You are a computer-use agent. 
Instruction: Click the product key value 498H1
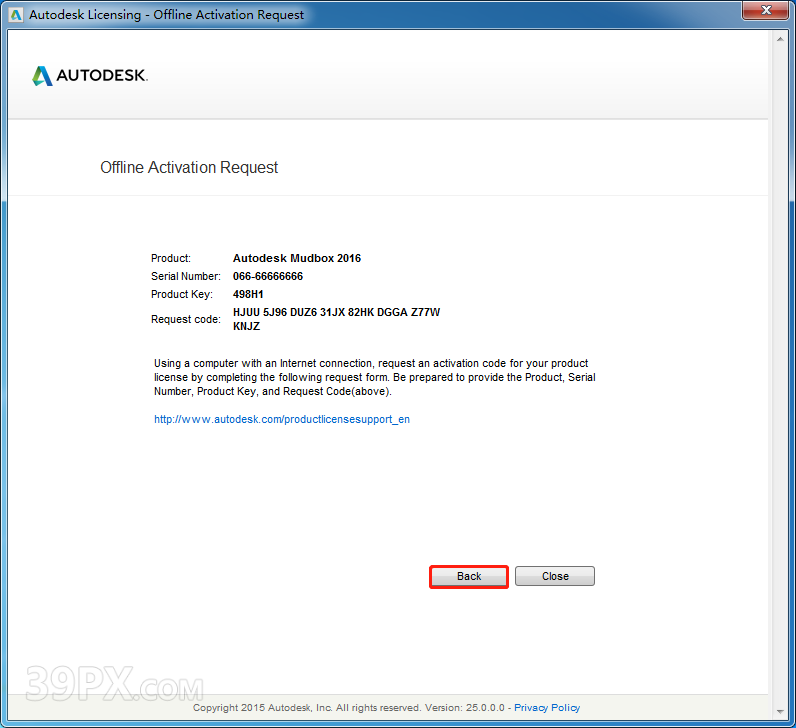coord(248,295)
